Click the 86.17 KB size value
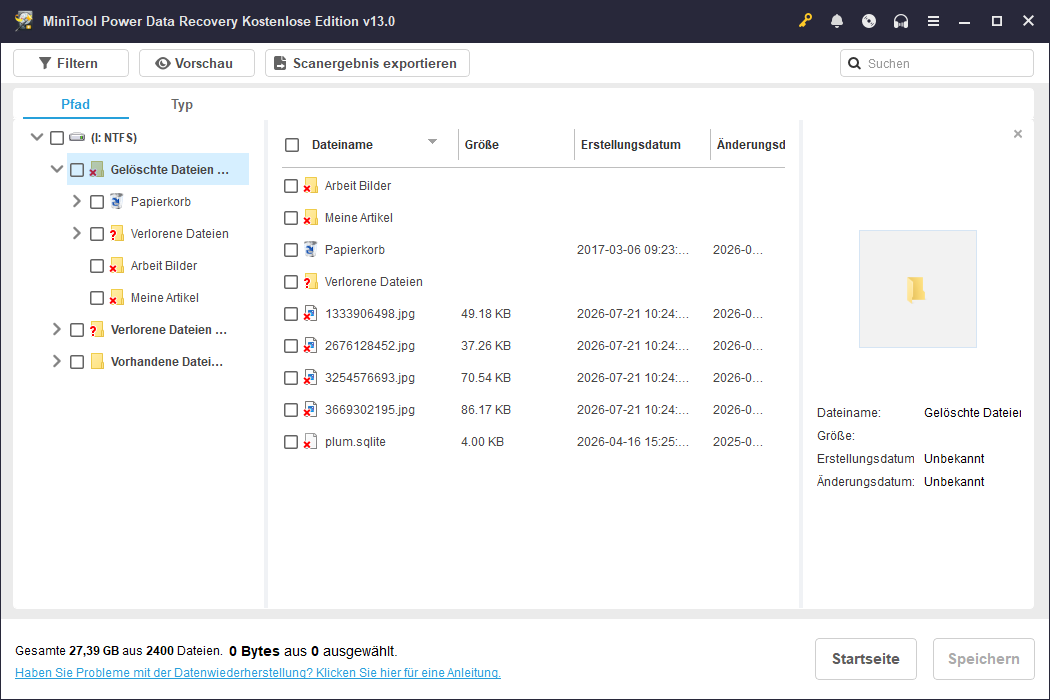This screenshot has width=1050, height=700. pos(485,410)
